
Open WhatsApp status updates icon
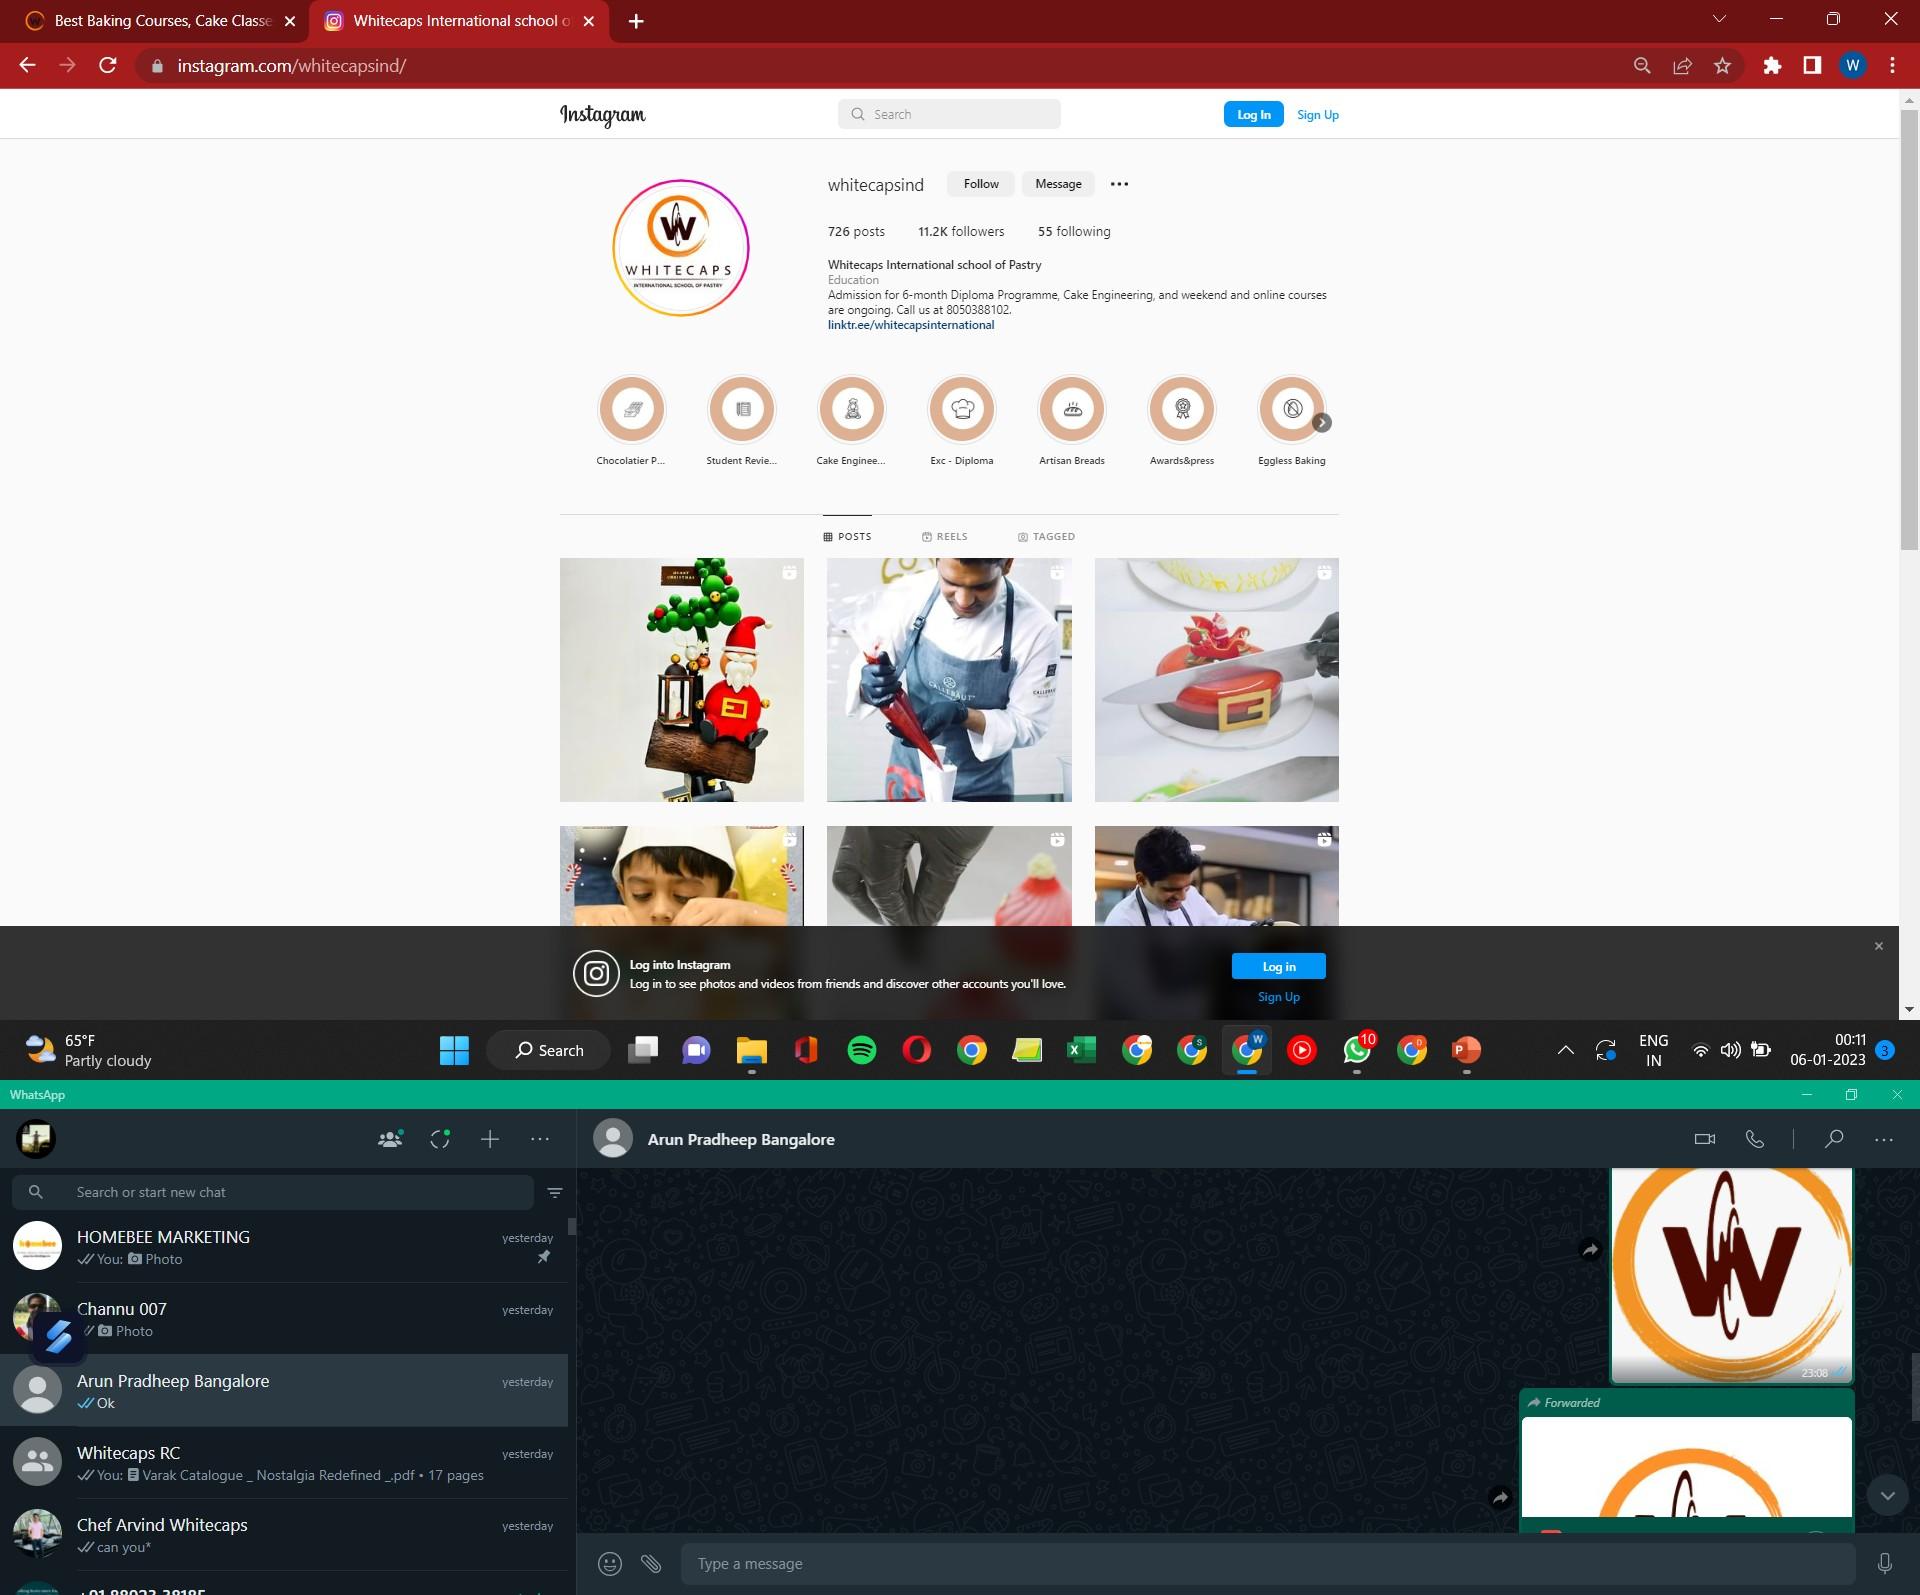coord(440,1139)
